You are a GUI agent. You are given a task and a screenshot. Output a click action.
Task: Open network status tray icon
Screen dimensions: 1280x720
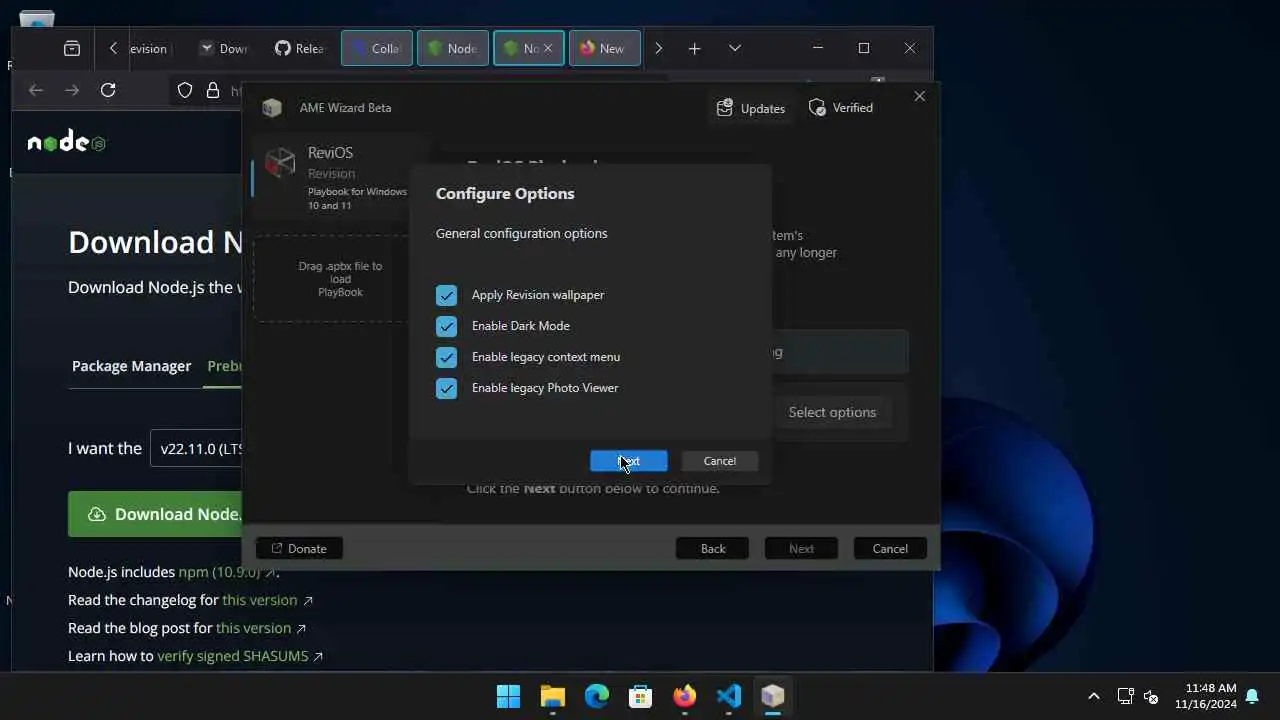pyautogui.click(x=1125, y=696)
